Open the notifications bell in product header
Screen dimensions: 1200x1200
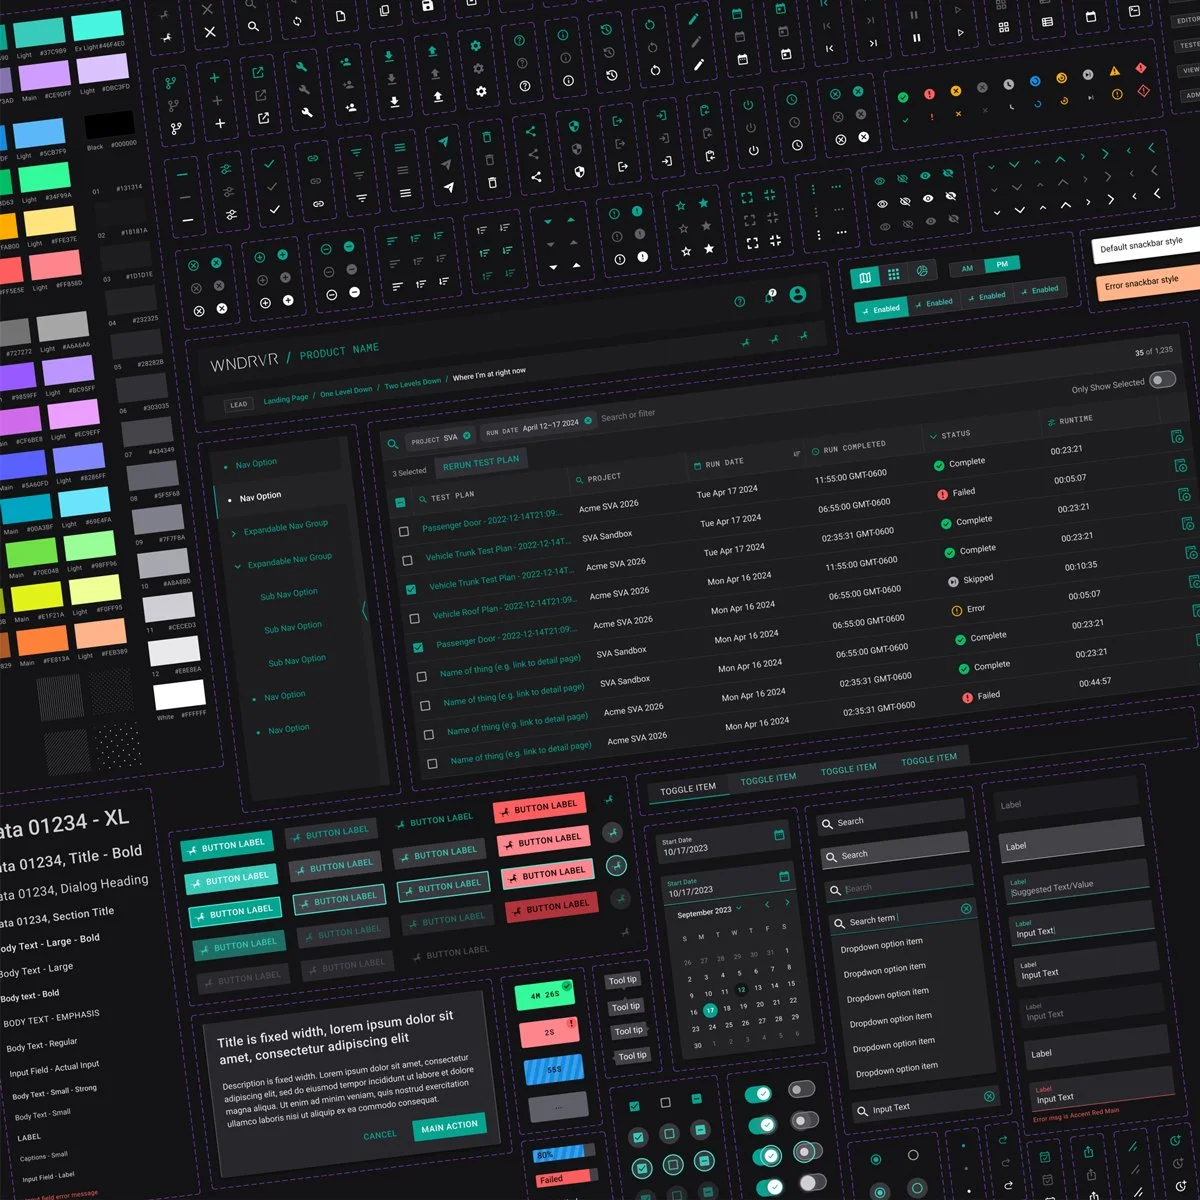tap(769, 297)
